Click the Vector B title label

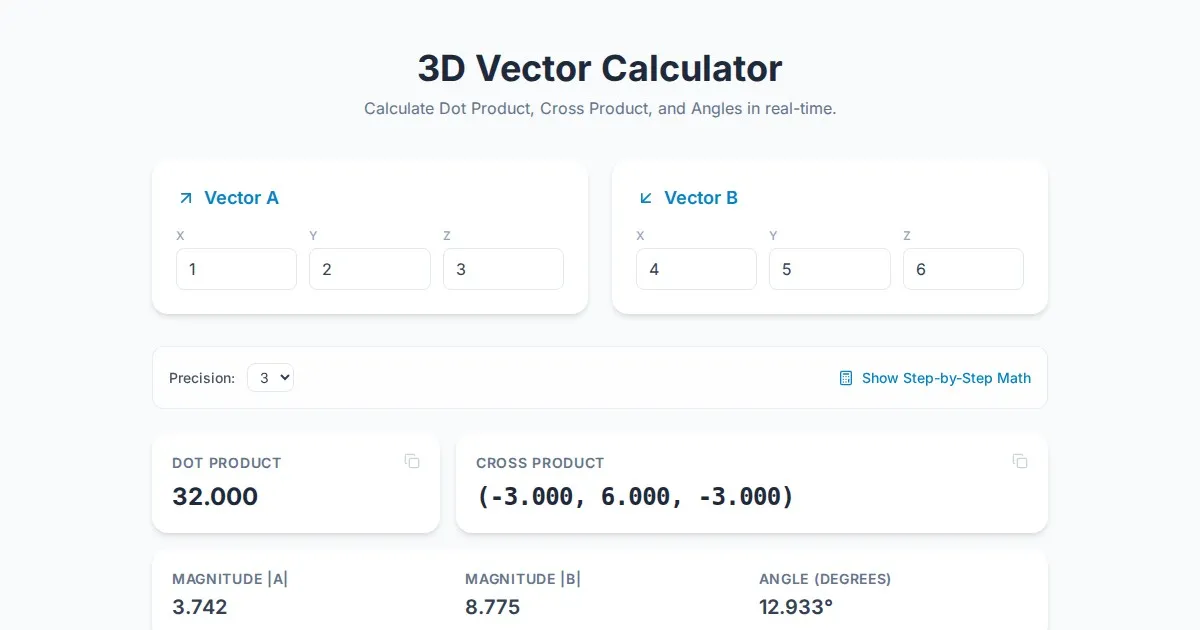701,198
